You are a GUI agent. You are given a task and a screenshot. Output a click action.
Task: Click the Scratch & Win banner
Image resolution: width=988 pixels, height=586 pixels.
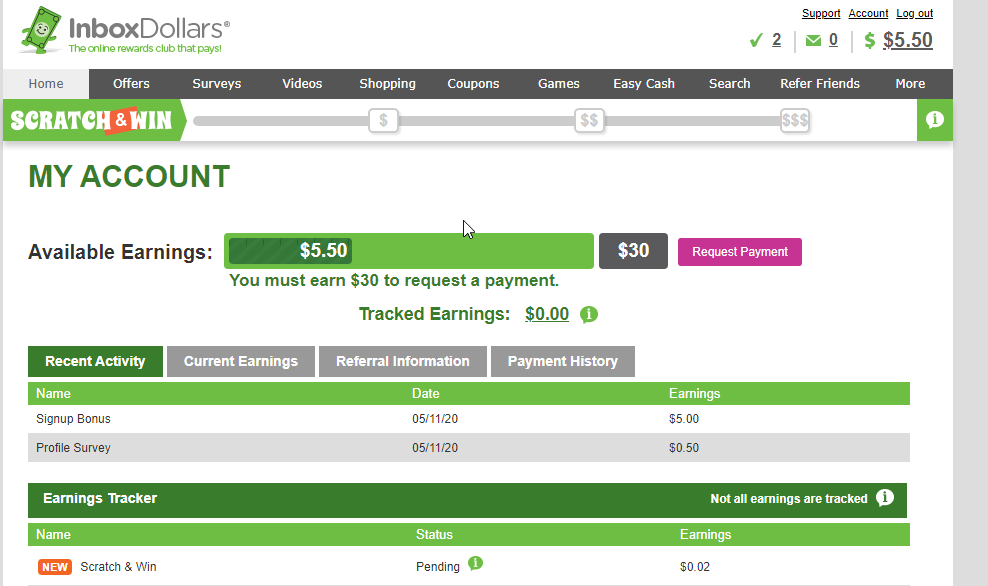tap(93, 120)
